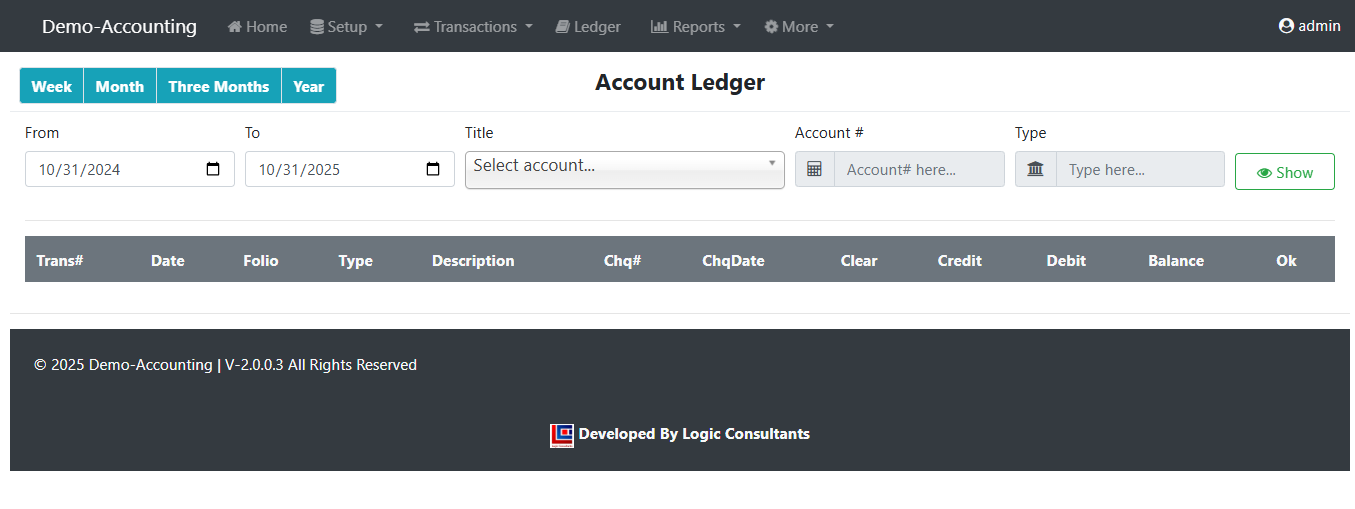Expand the Setup dropdown menu

[x=346, y=27]
